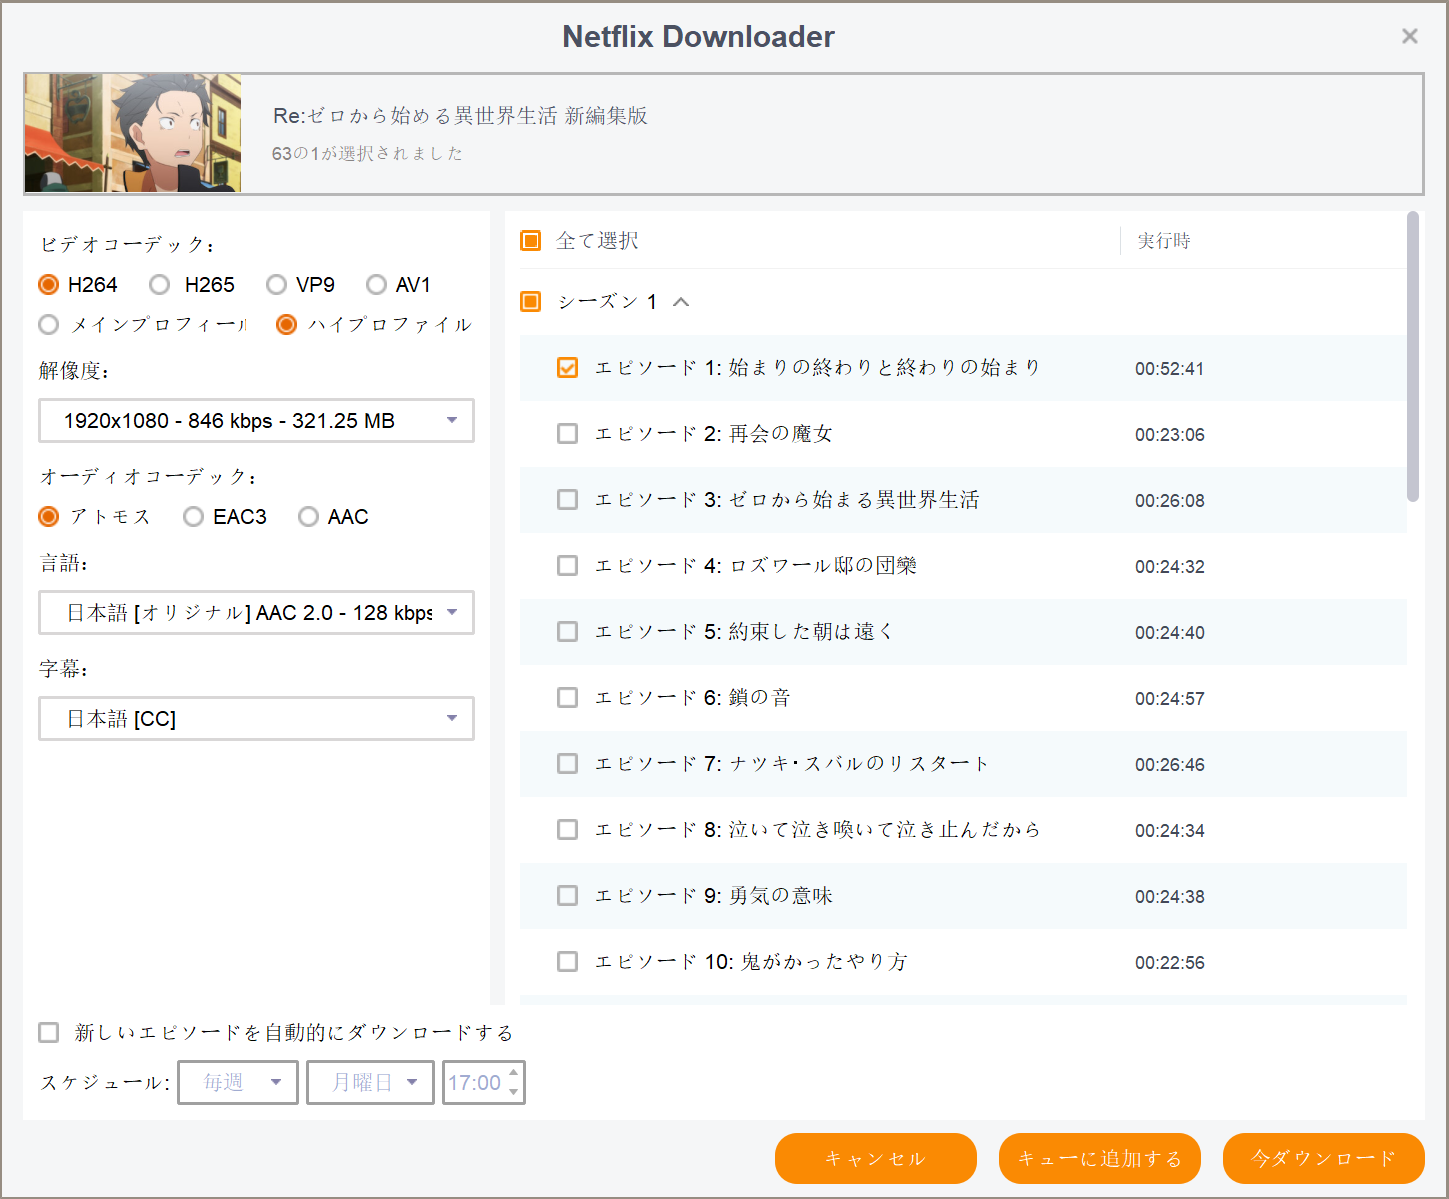Click エピソード 8 title text
The image size is (1449, 1199).
(x=818, y=830)
